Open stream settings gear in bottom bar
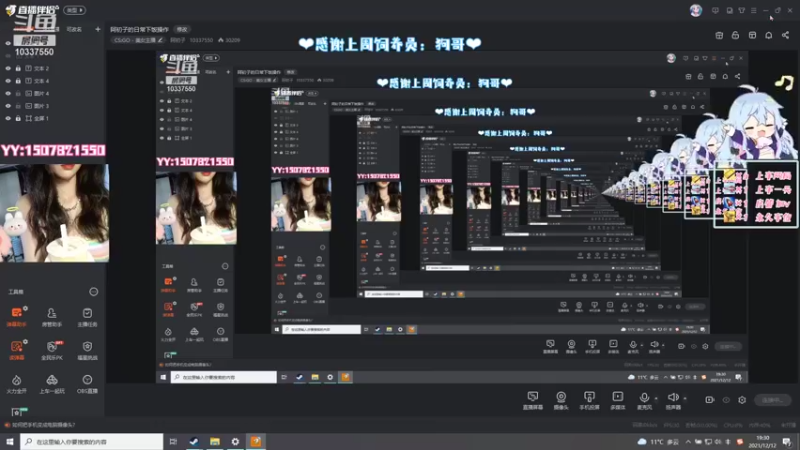Viewport: 800px width, 450px height. 742,400
